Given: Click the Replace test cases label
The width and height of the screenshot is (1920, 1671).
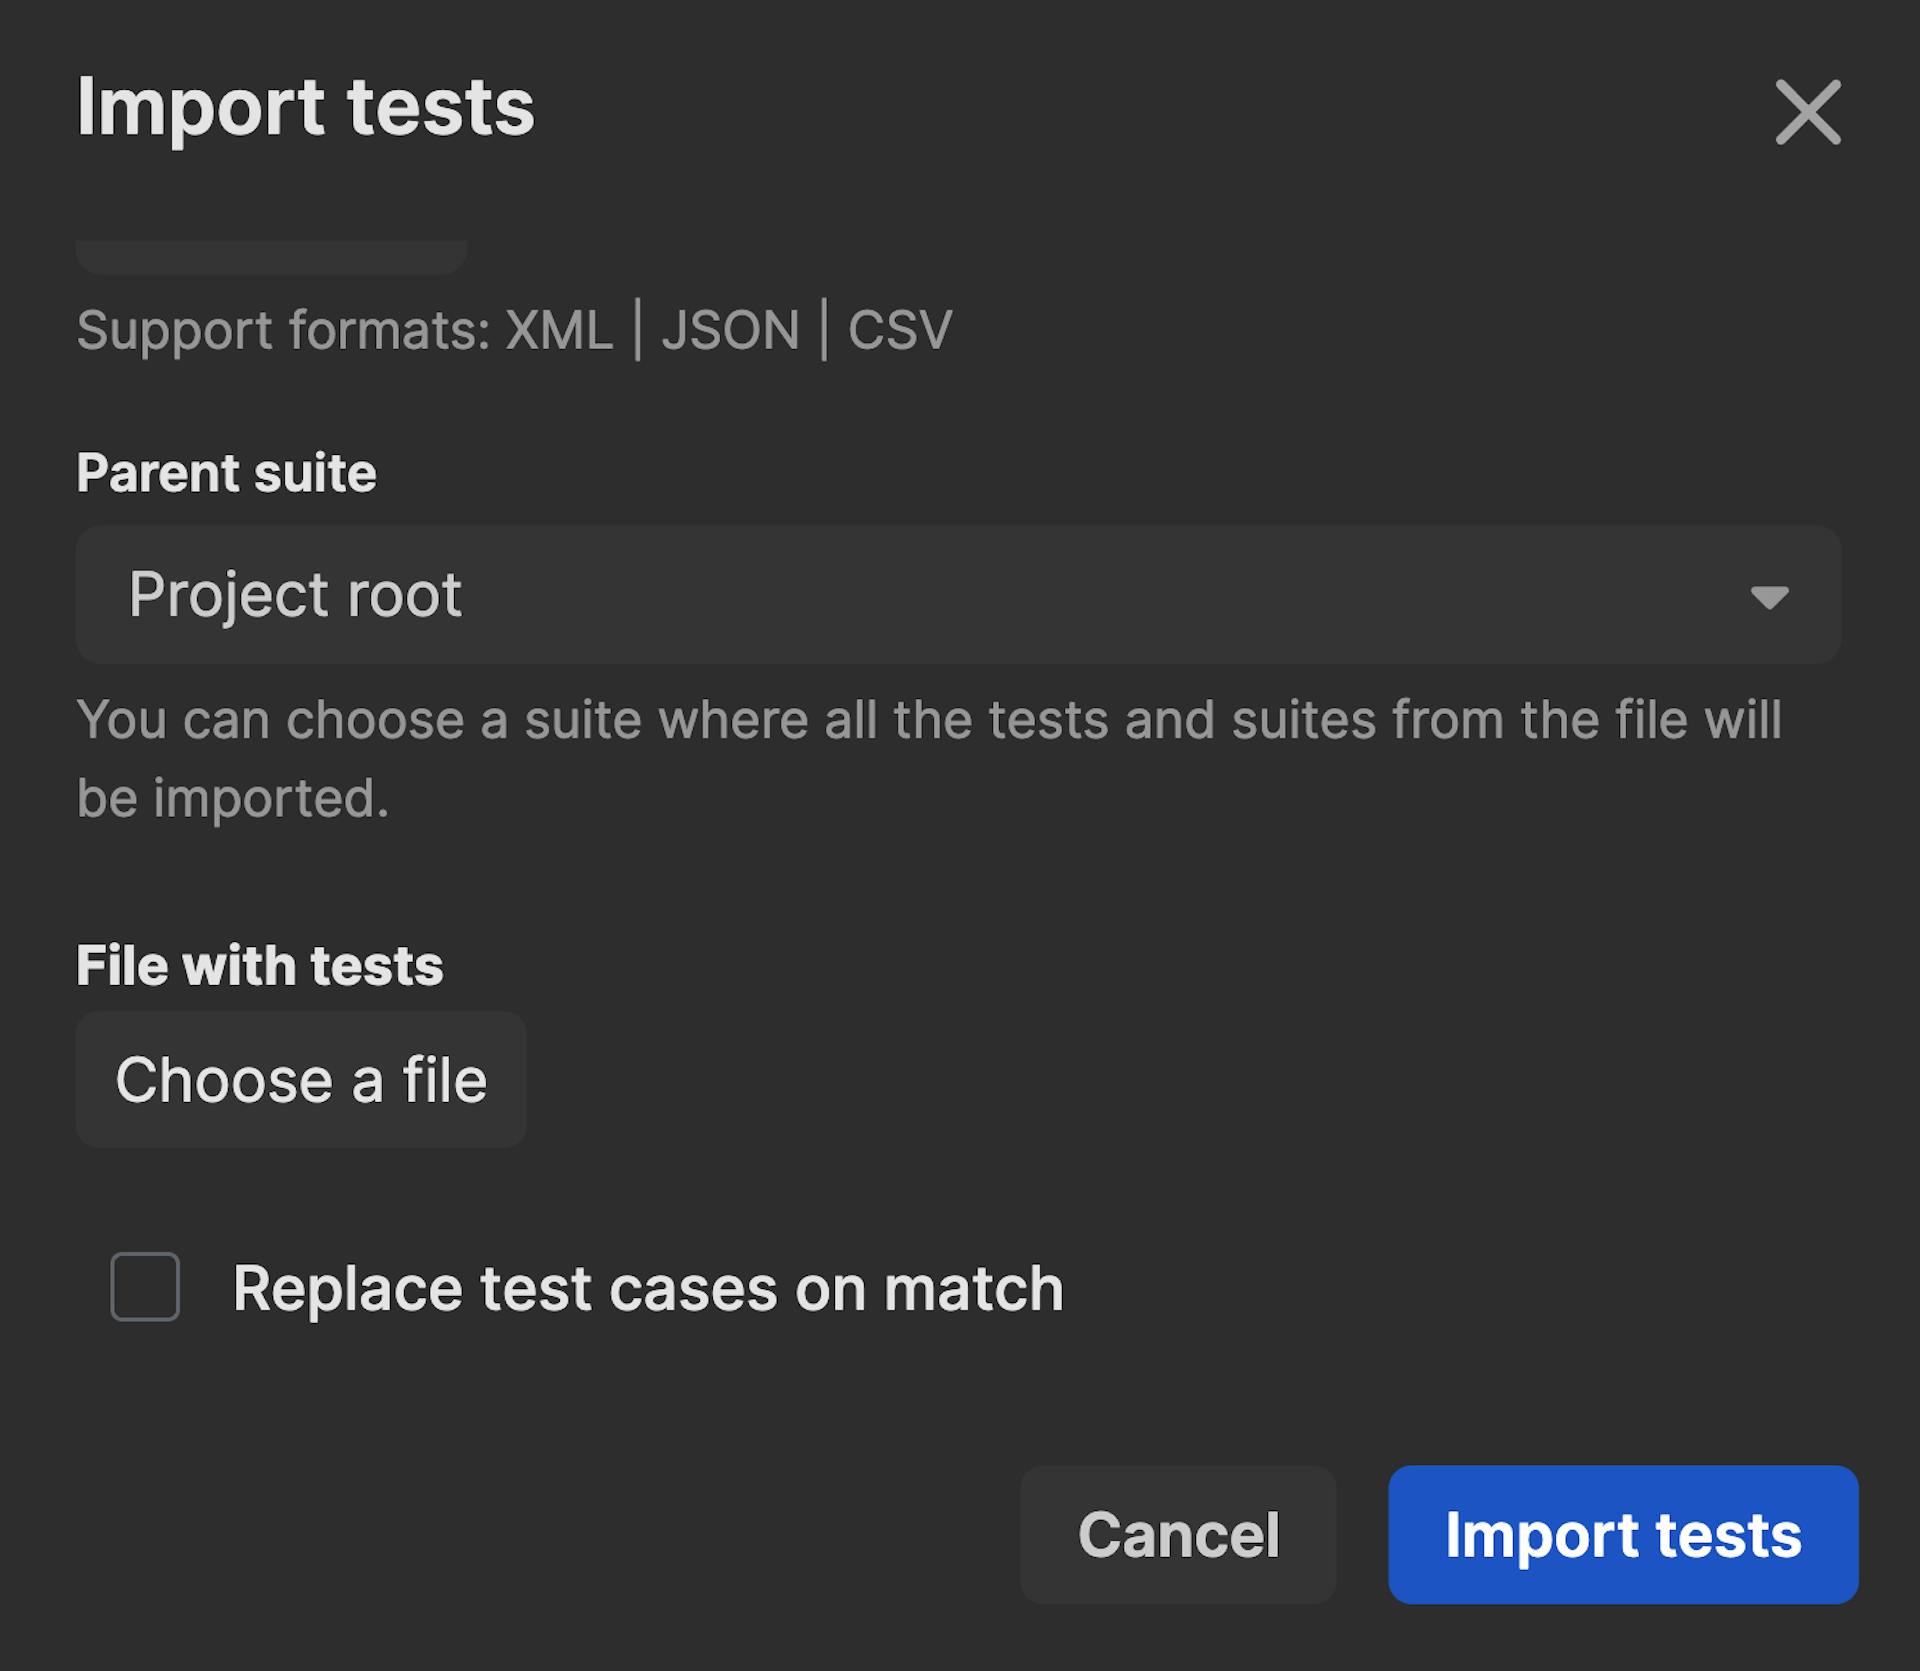Looking at the screenshot, I should tap(646, 1289).
